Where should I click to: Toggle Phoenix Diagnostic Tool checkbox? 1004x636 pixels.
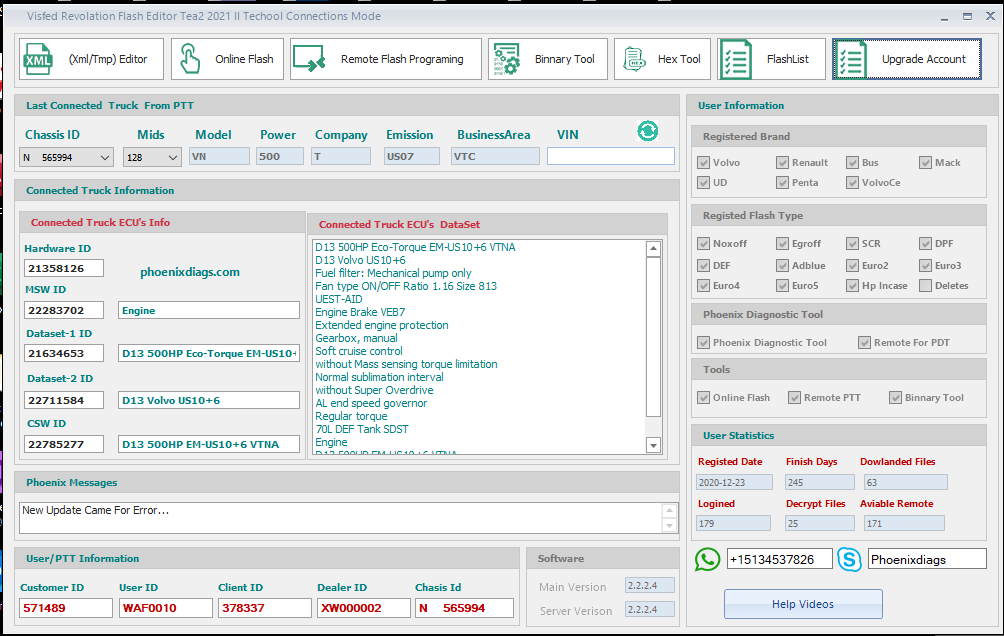704,343
